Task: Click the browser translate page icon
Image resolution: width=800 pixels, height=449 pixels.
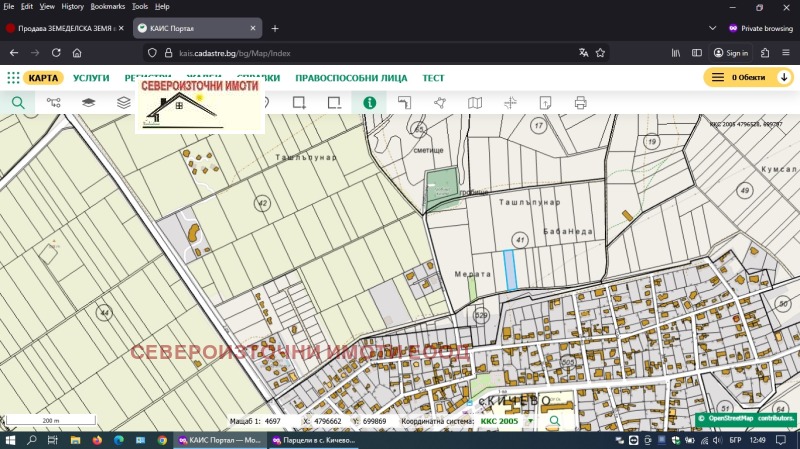Action: (x=583, y=53)
